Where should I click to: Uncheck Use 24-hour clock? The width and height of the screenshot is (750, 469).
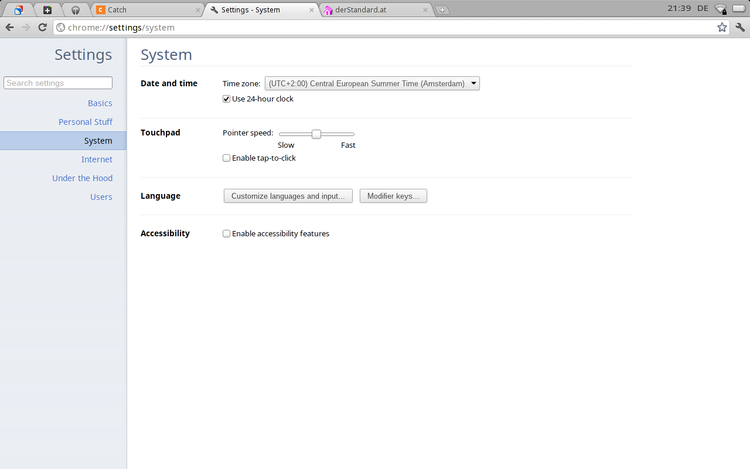[x=226, y=99]
